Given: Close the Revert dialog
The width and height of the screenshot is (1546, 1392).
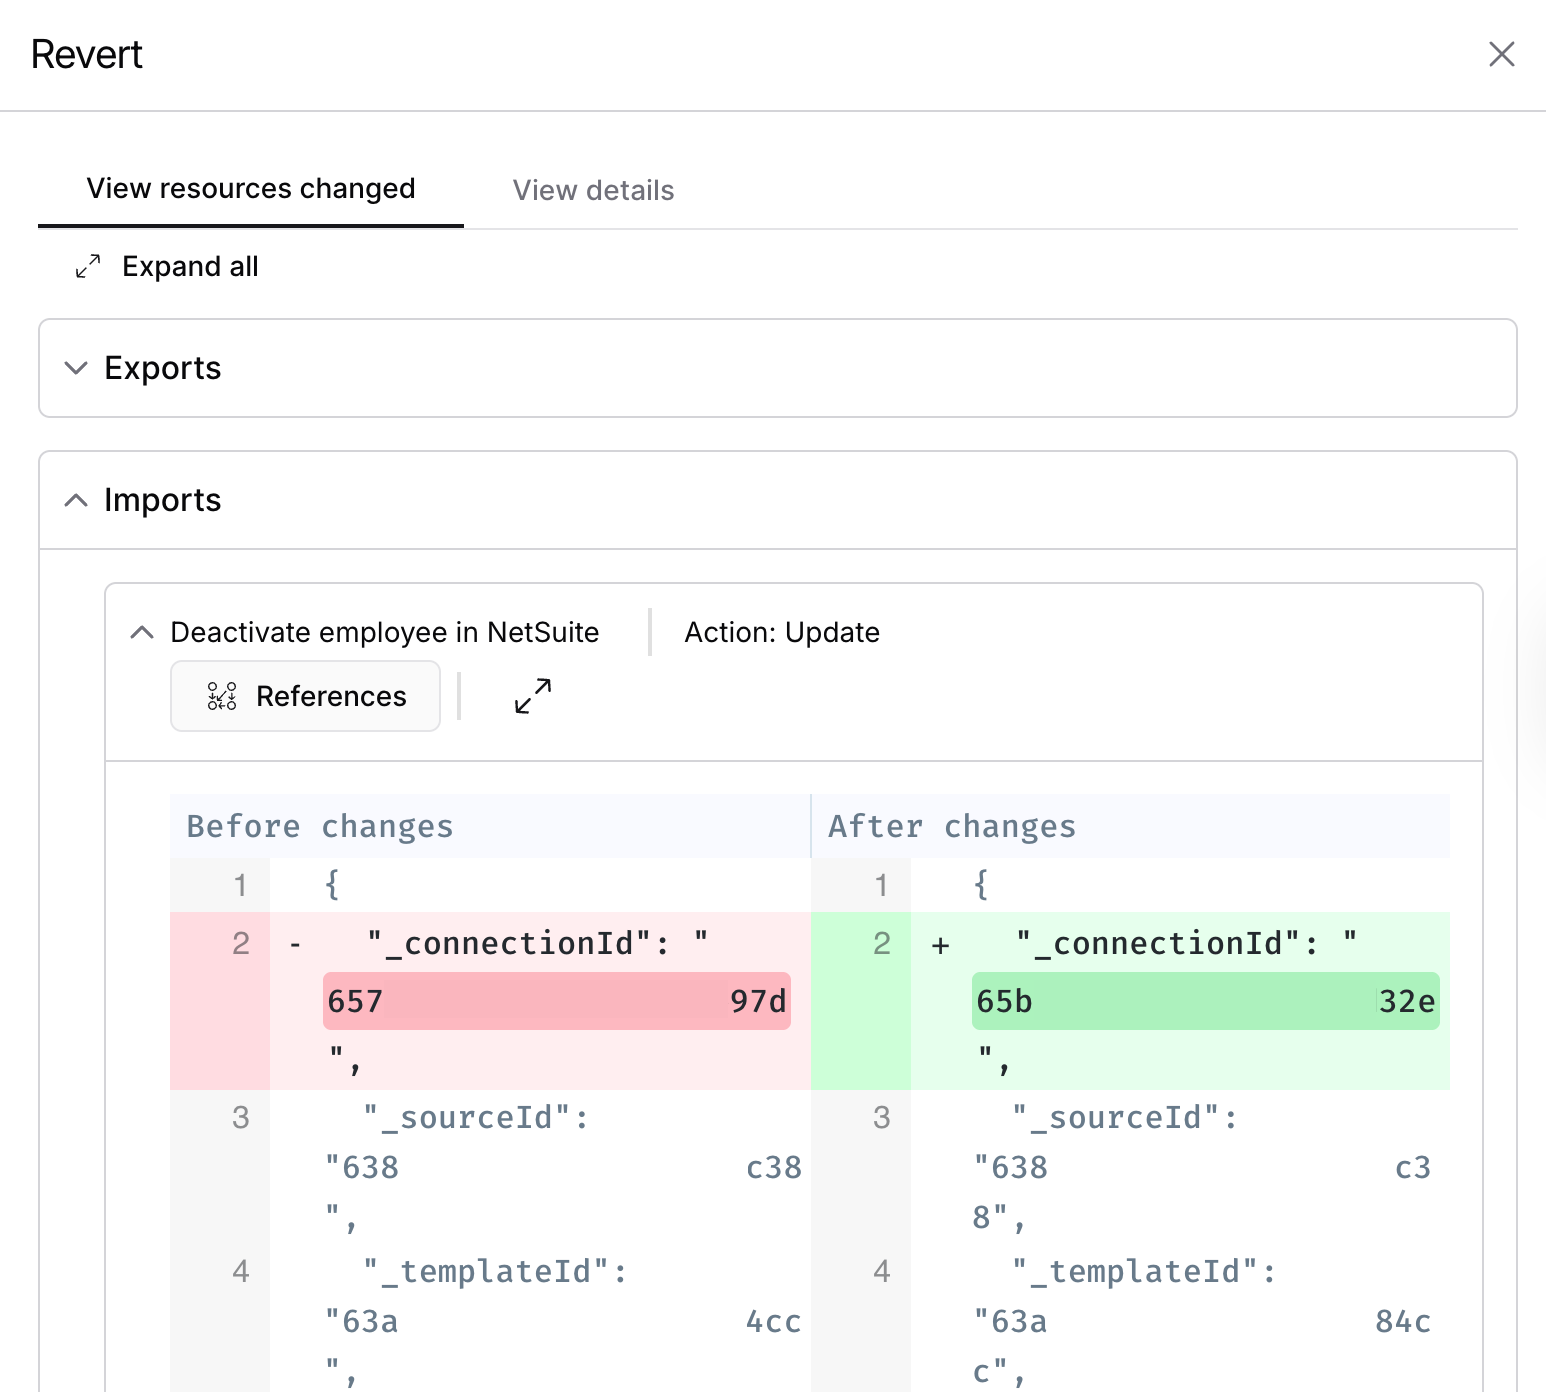Looking at the screenshot, I should 1501,54.
